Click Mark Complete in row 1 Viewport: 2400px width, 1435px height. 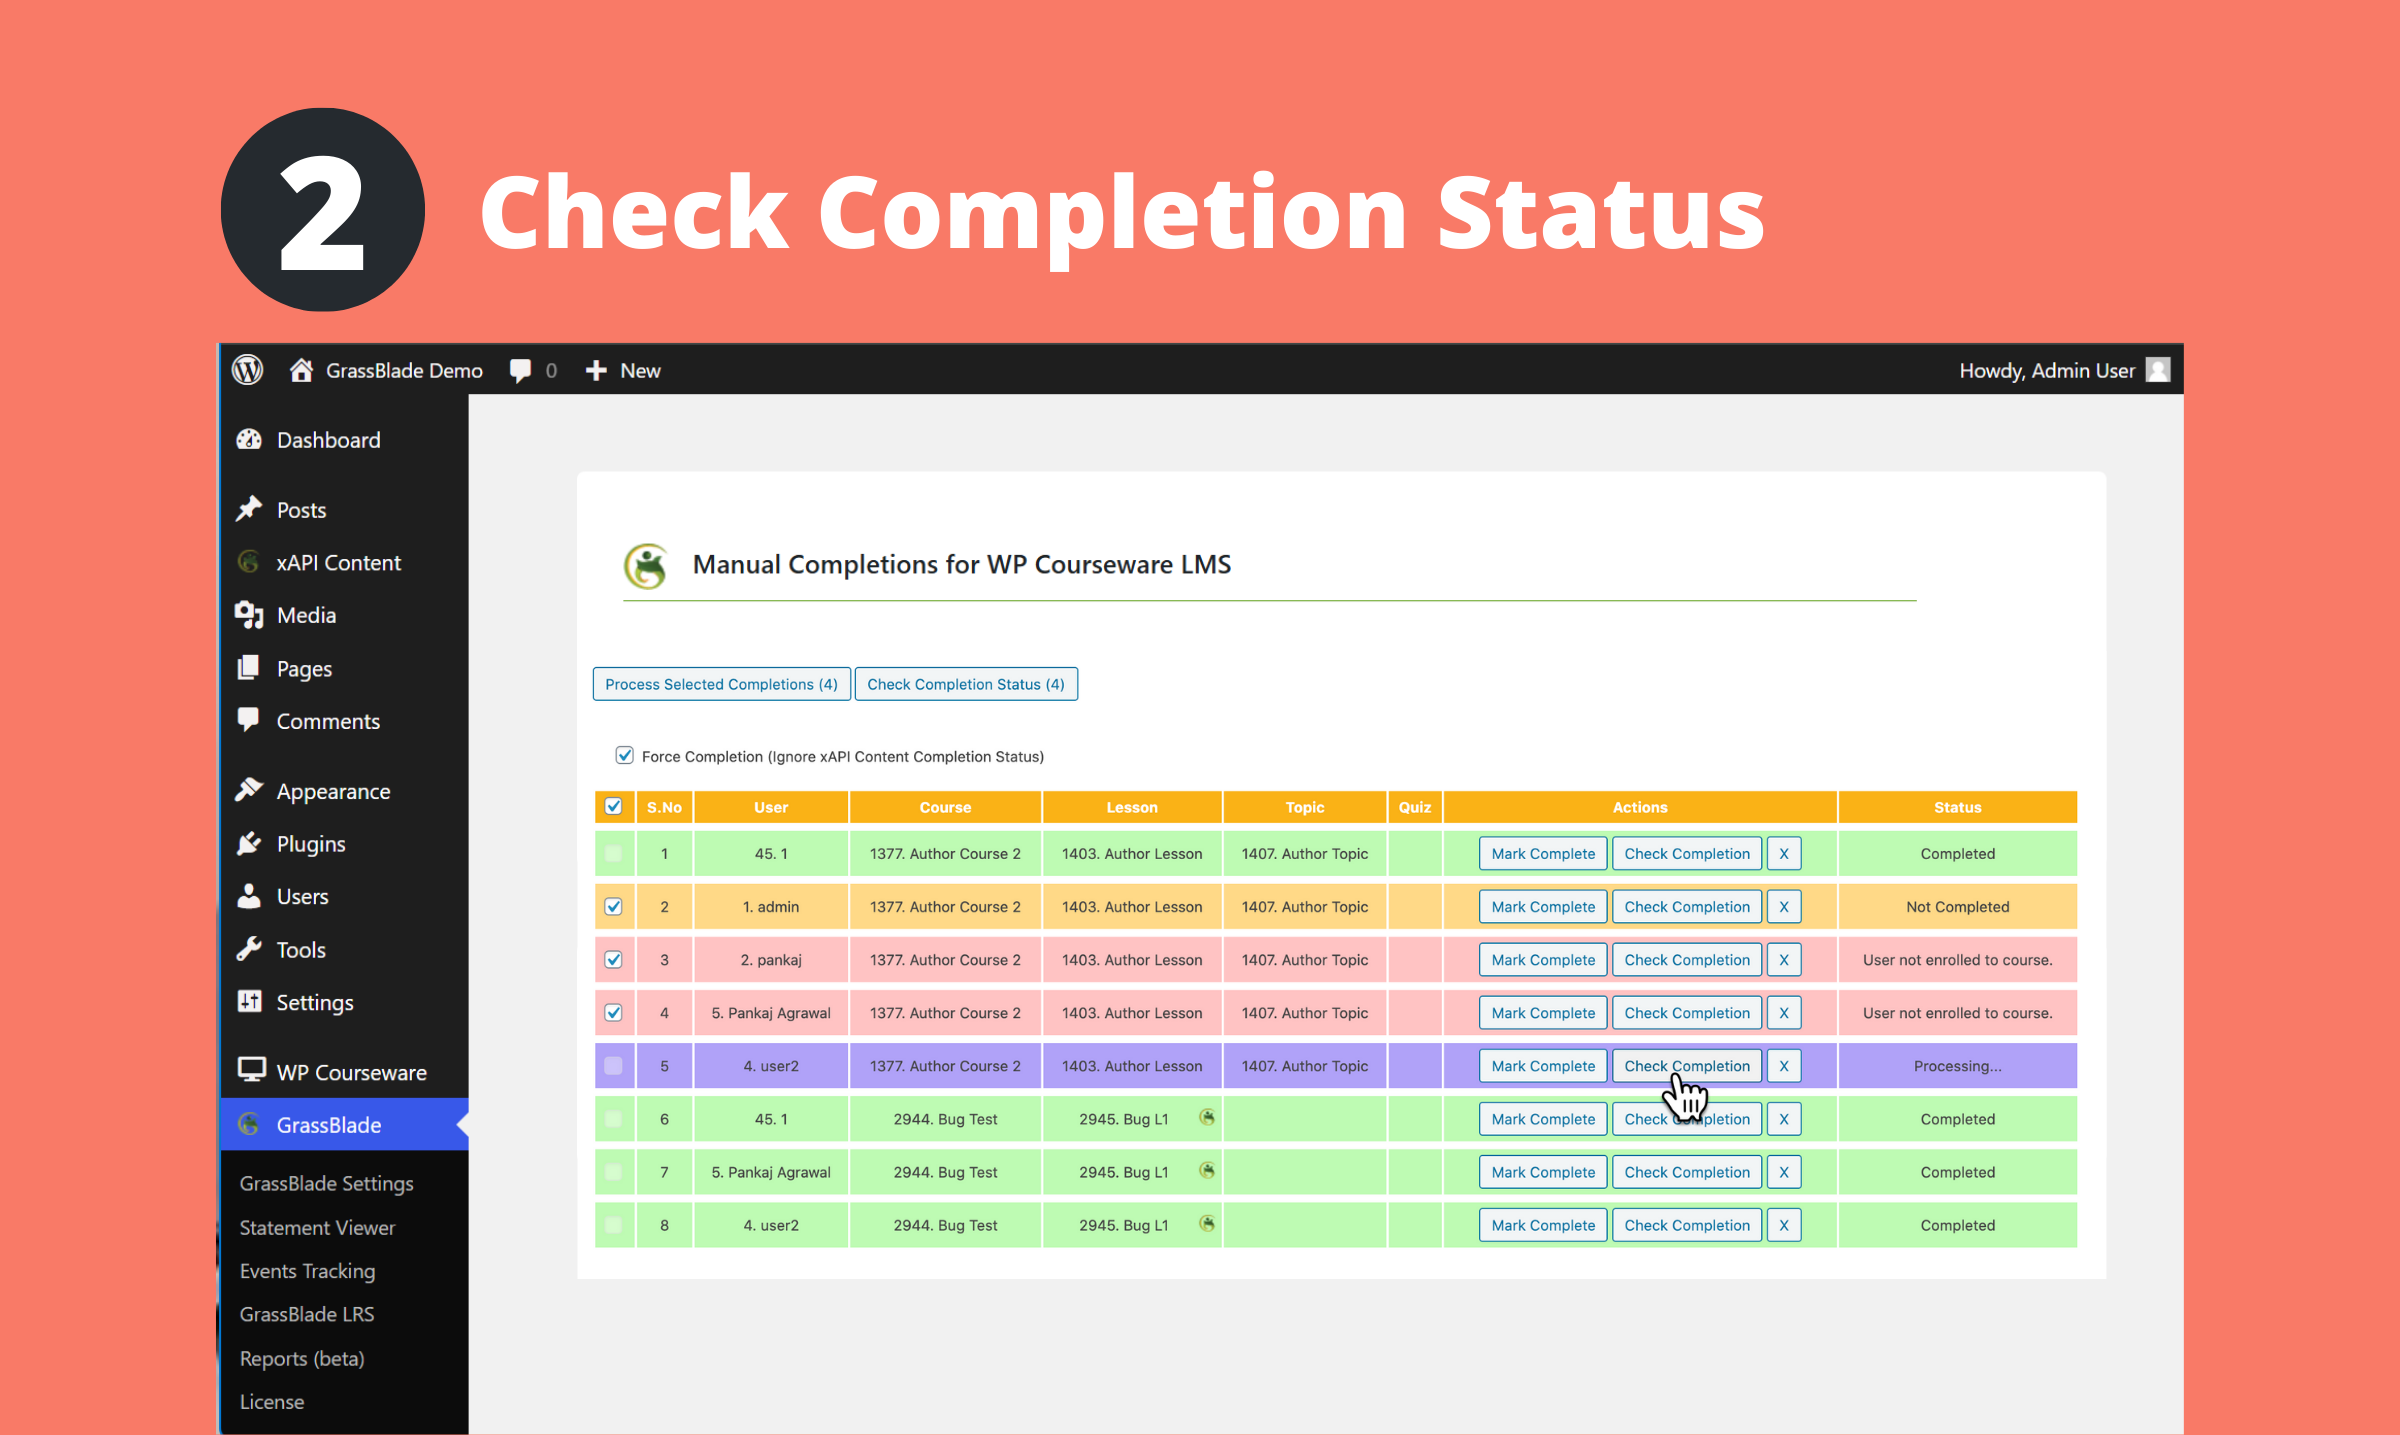[x=1543, y=853]
